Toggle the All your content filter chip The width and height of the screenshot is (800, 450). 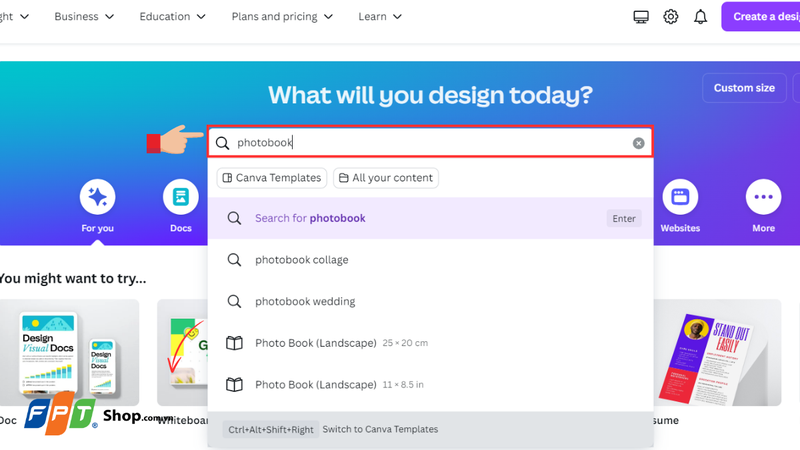tap(386, 178)
